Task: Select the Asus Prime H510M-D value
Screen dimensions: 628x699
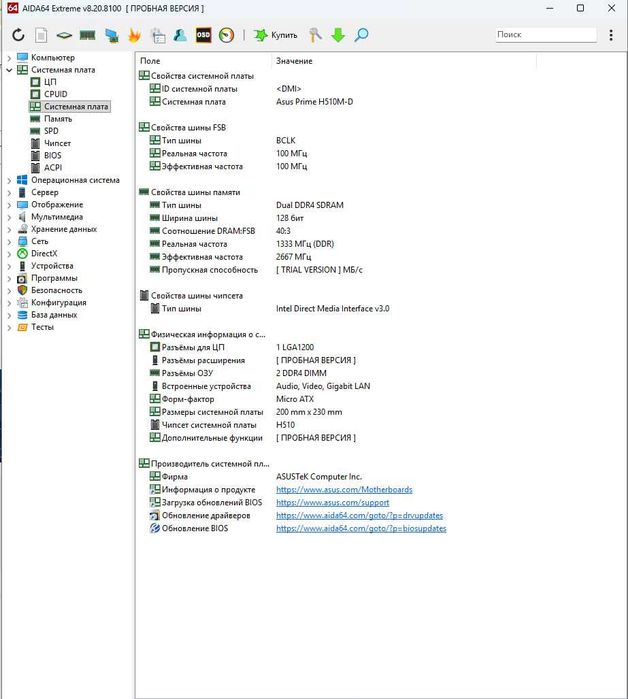Action: [x=314, y=102]
